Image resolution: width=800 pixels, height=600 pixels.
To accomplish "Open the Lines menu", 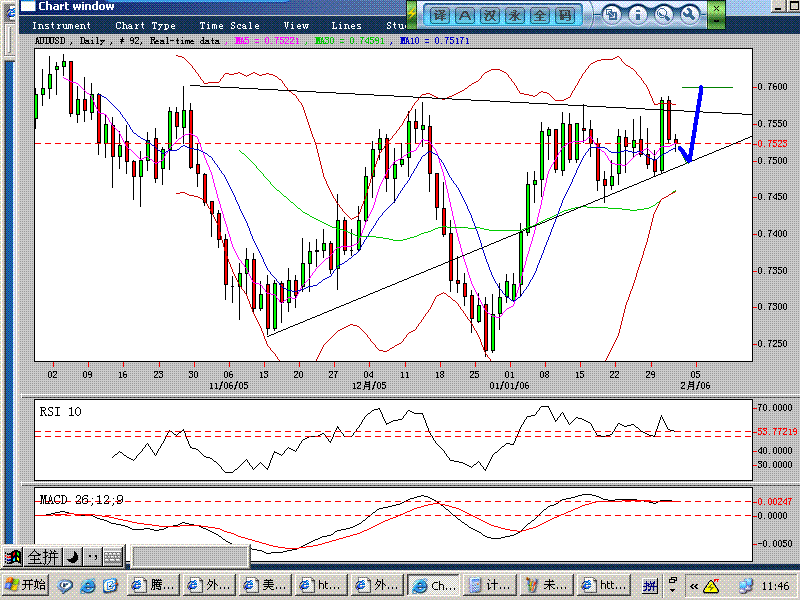I will pos(346,26).
